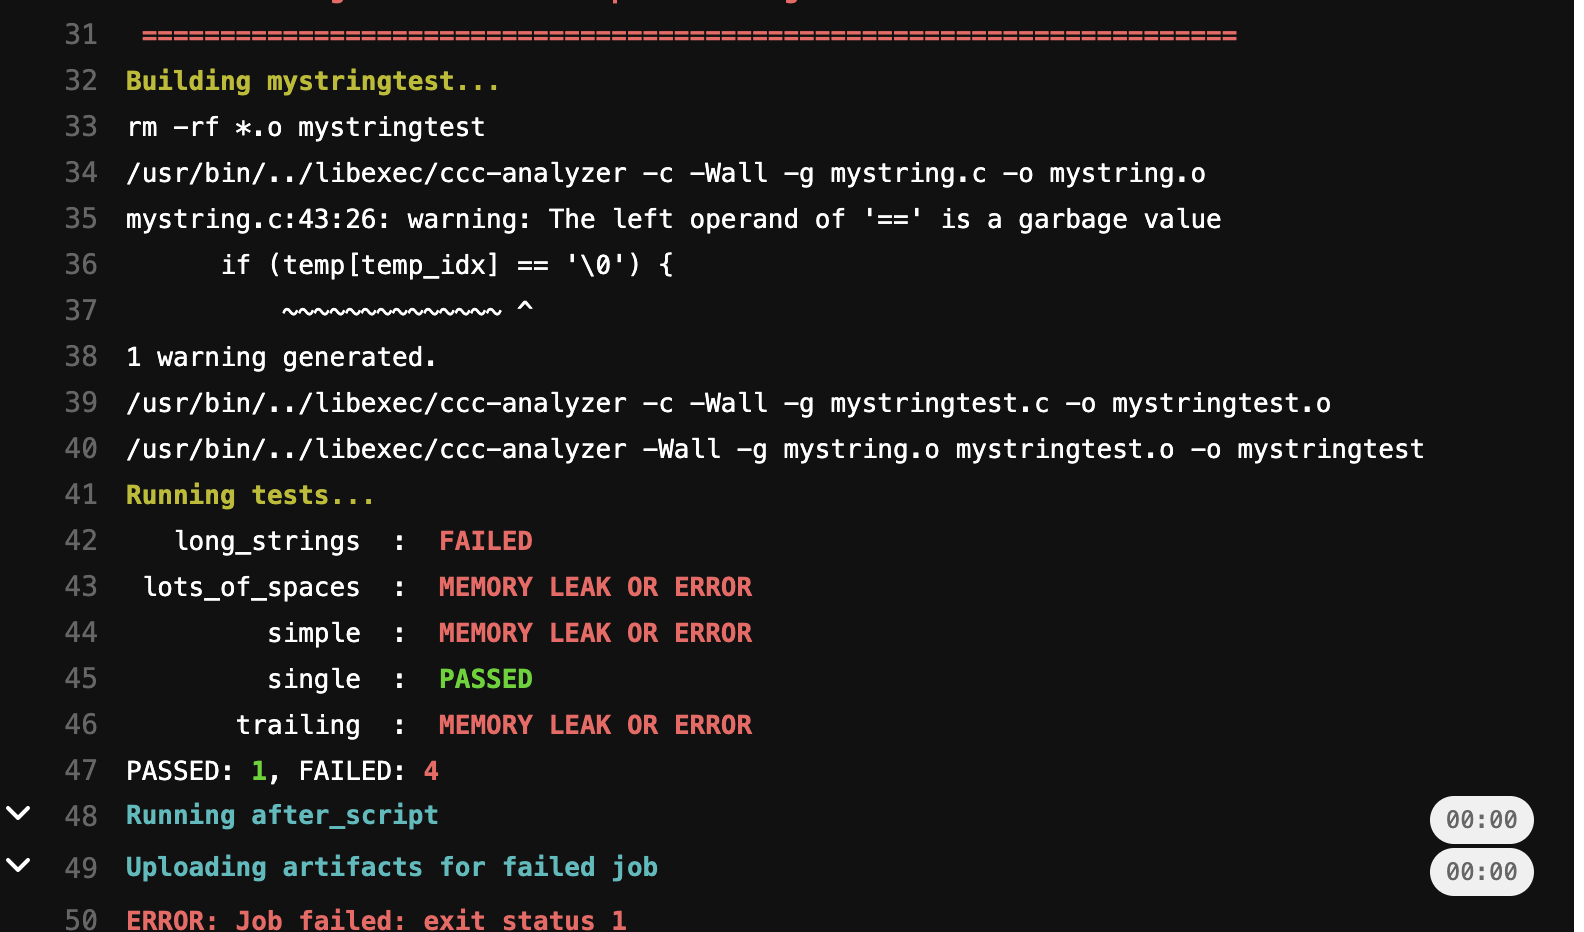The image size is (1584, 932).
Task: Collapse the Uploading artifacts section chevron
Action: 19,865
